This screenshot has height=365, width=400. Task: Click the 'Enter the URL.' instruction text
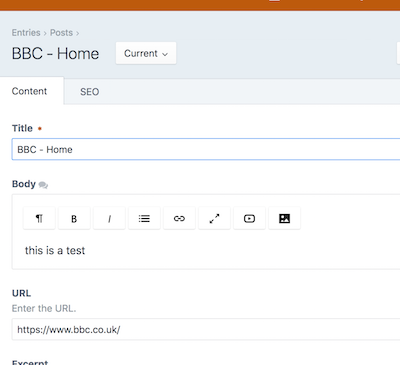44,308
